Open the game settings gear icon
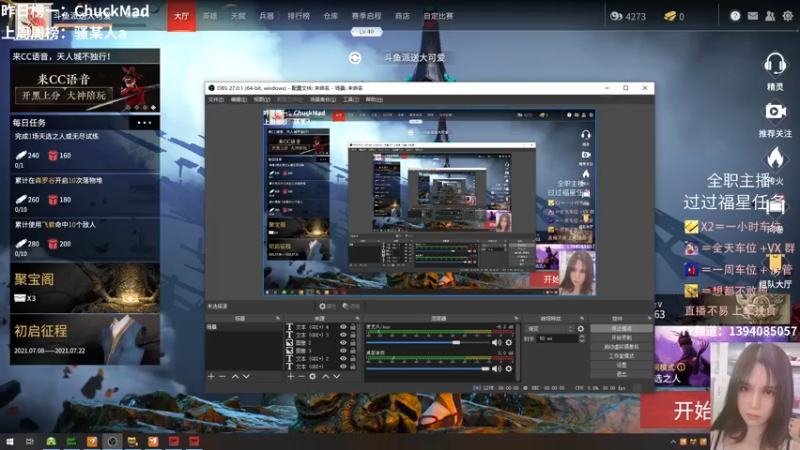800x450 pixels. 788,16
